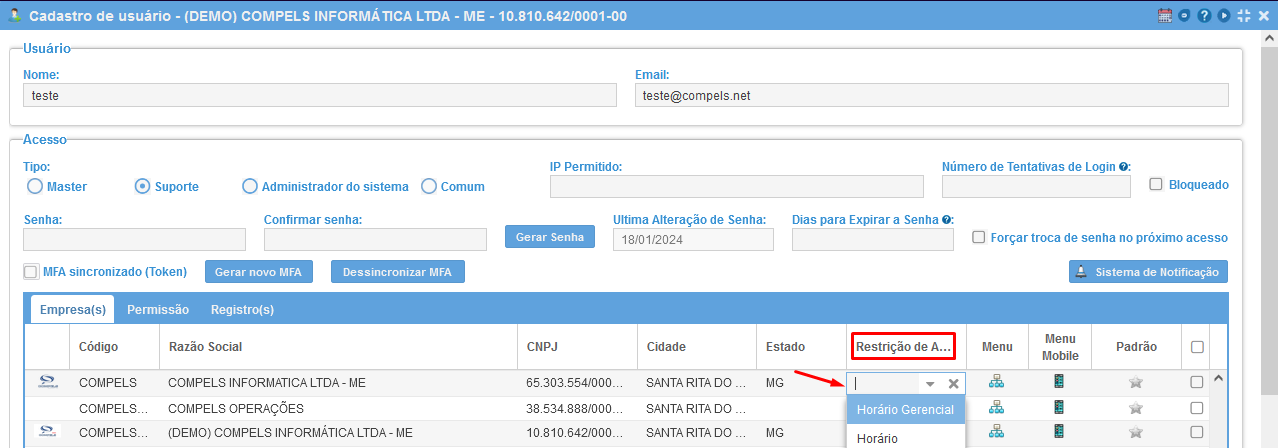Open Menu Mobile phone icon for COMPELS OPERAÇÕES row

coord(1059,407)
